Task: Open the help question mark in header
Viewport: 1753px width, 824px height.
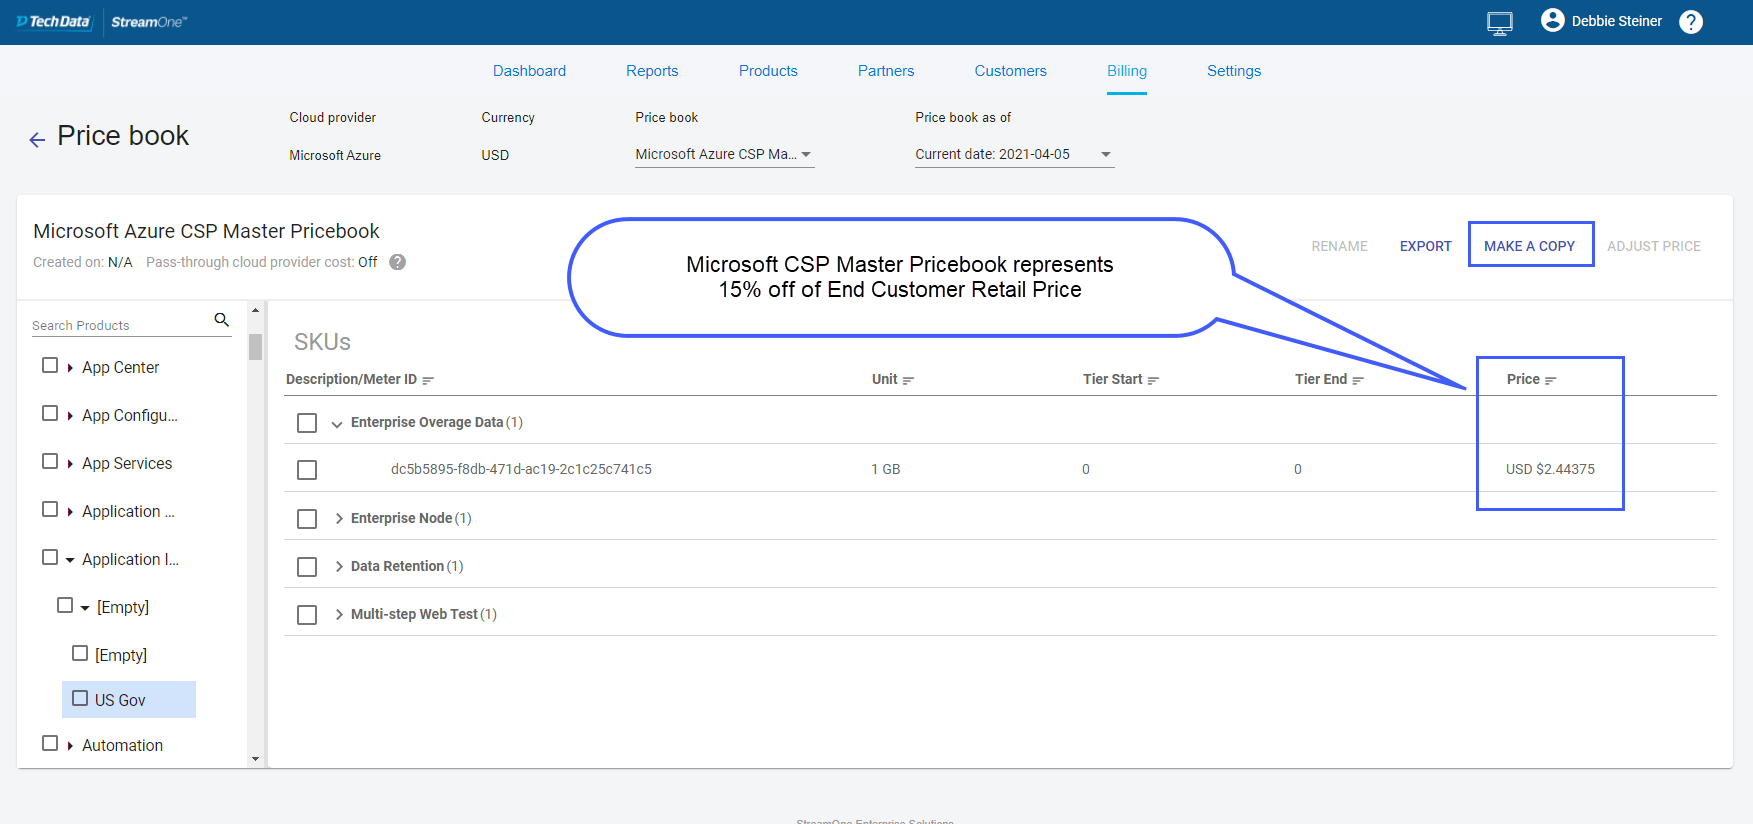Action: (1690, 22)
